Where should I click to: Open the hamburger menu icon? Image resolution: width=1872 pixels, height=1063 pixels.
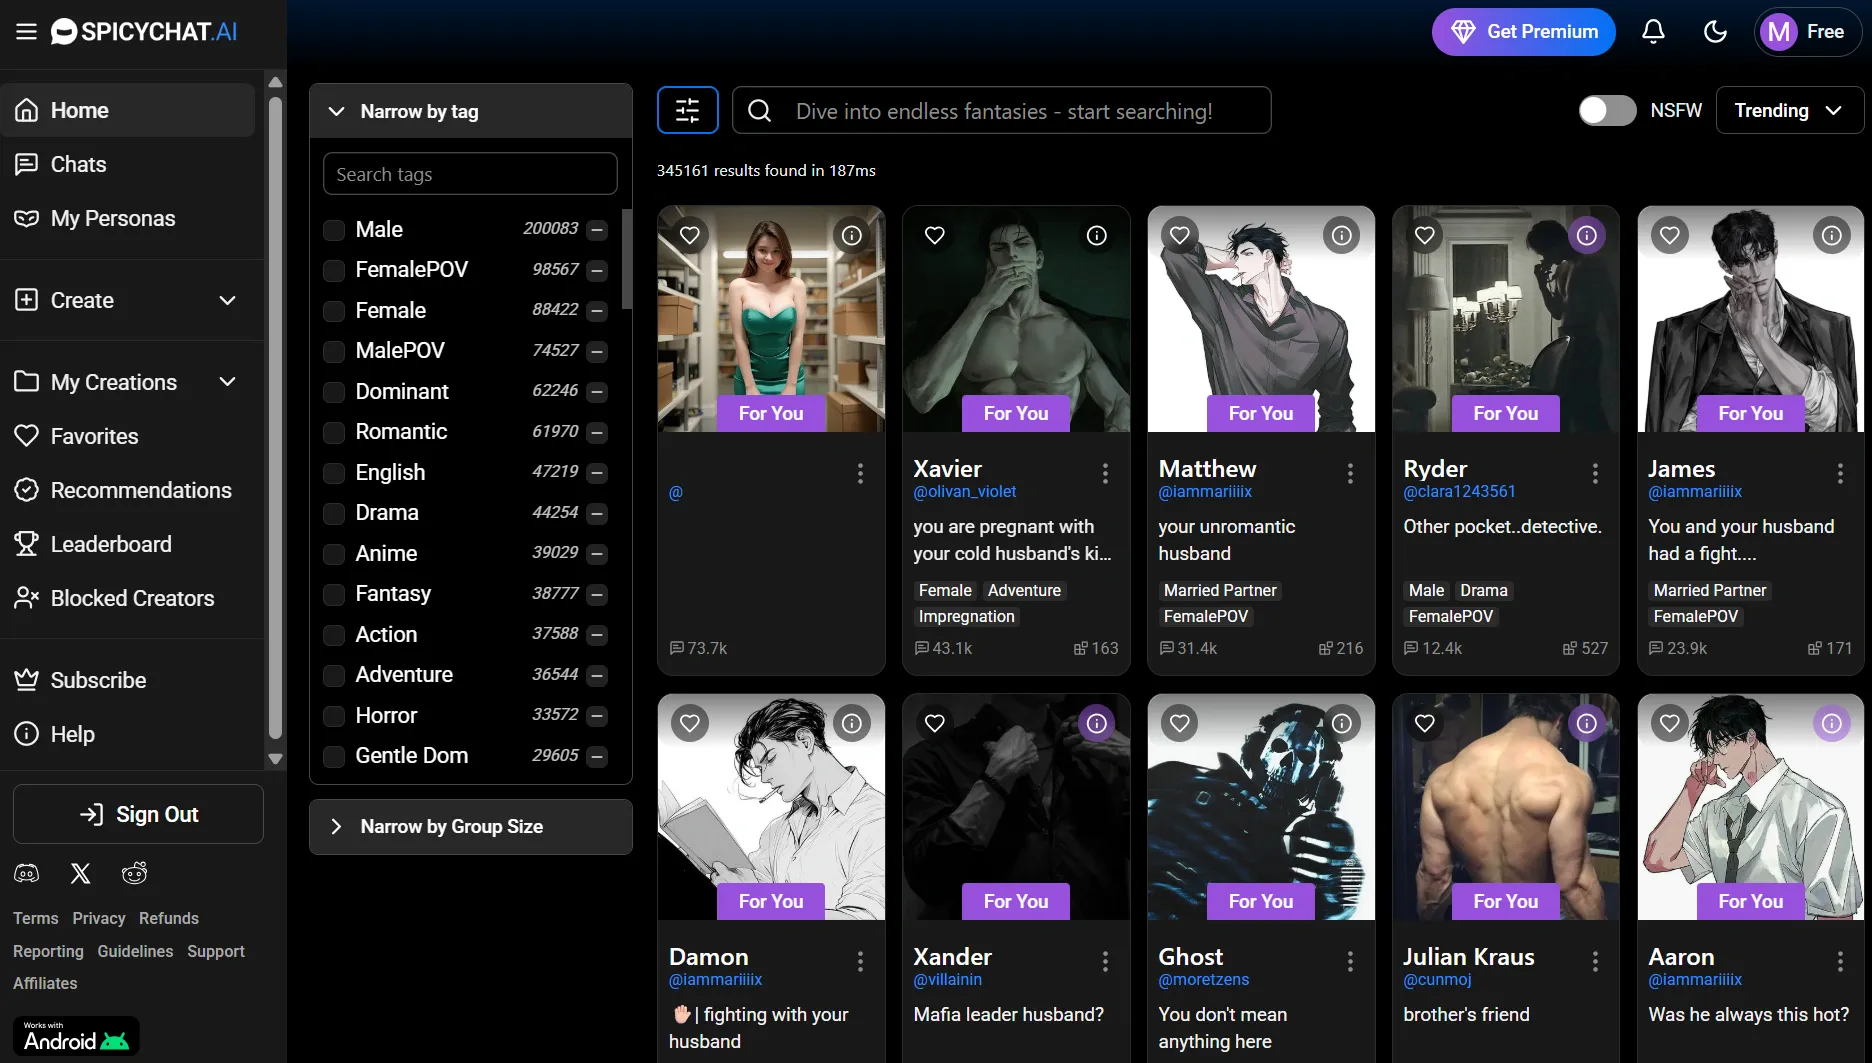pos(26,32)
